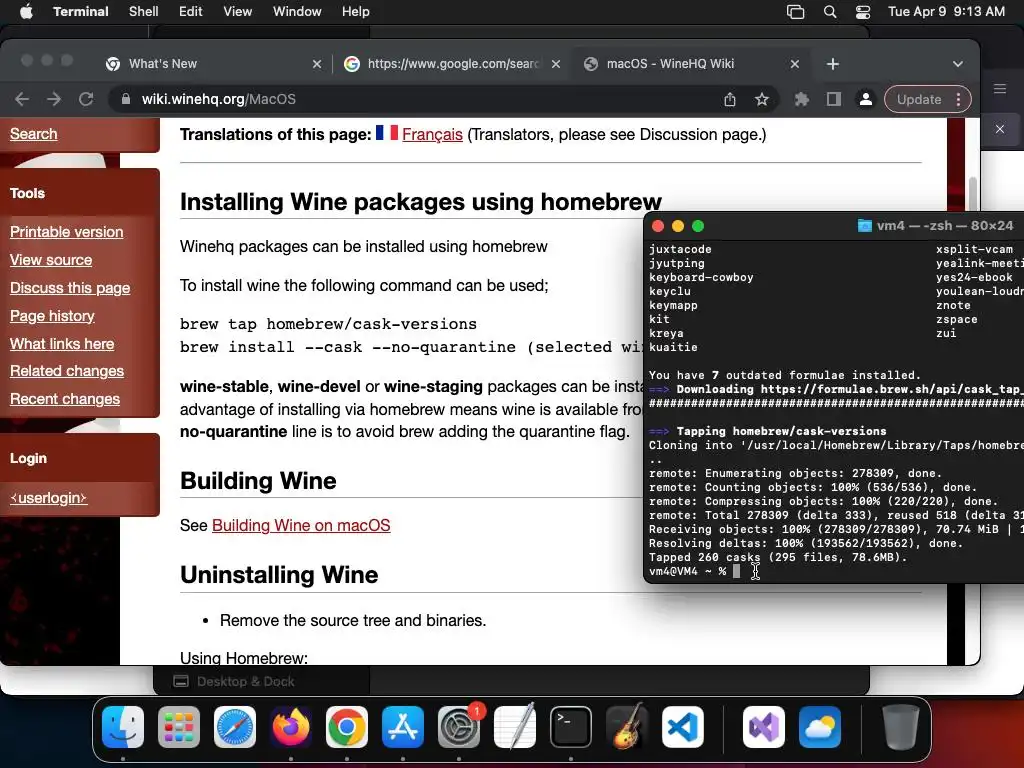1024x768 pixels.
Task: Click the wiki.winehq.org address bar
Action: 418,99
